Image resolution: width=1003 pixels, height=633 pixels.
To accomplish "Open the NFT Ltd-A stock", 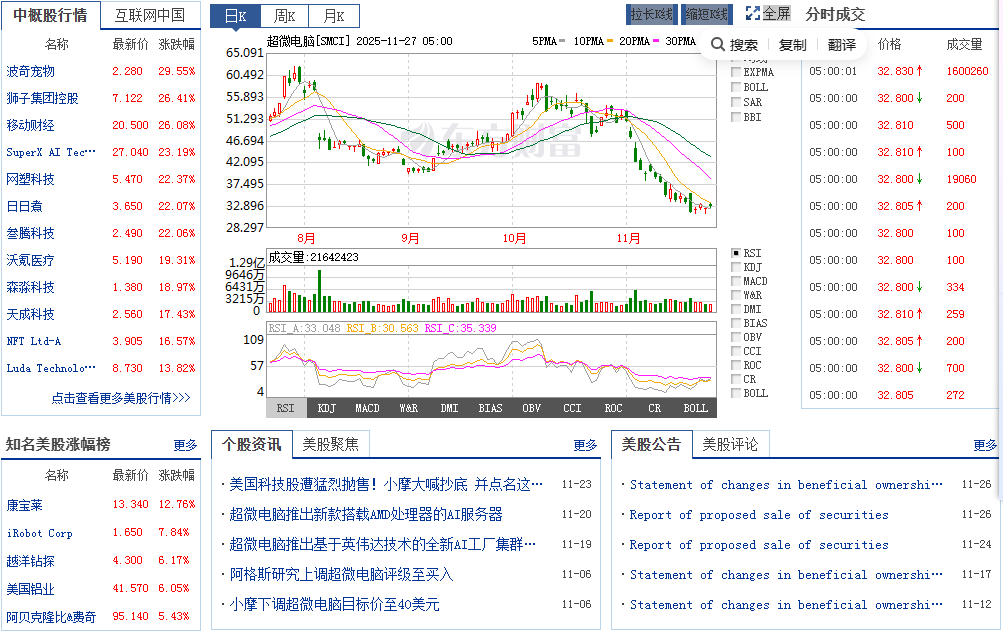I will [x=33, y=341].
